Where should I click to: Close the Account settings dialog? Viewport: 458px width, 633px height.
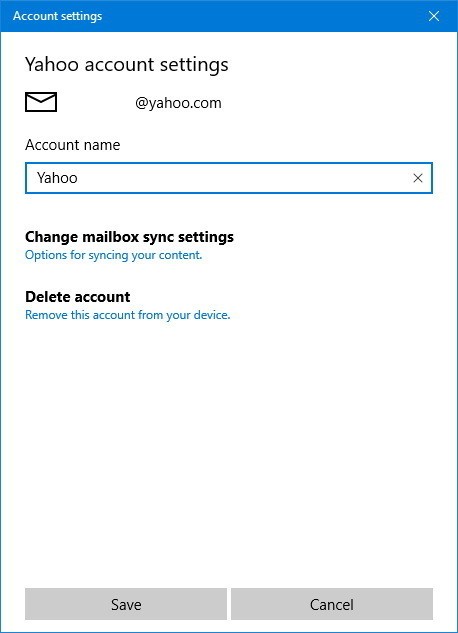coord(434,16)
